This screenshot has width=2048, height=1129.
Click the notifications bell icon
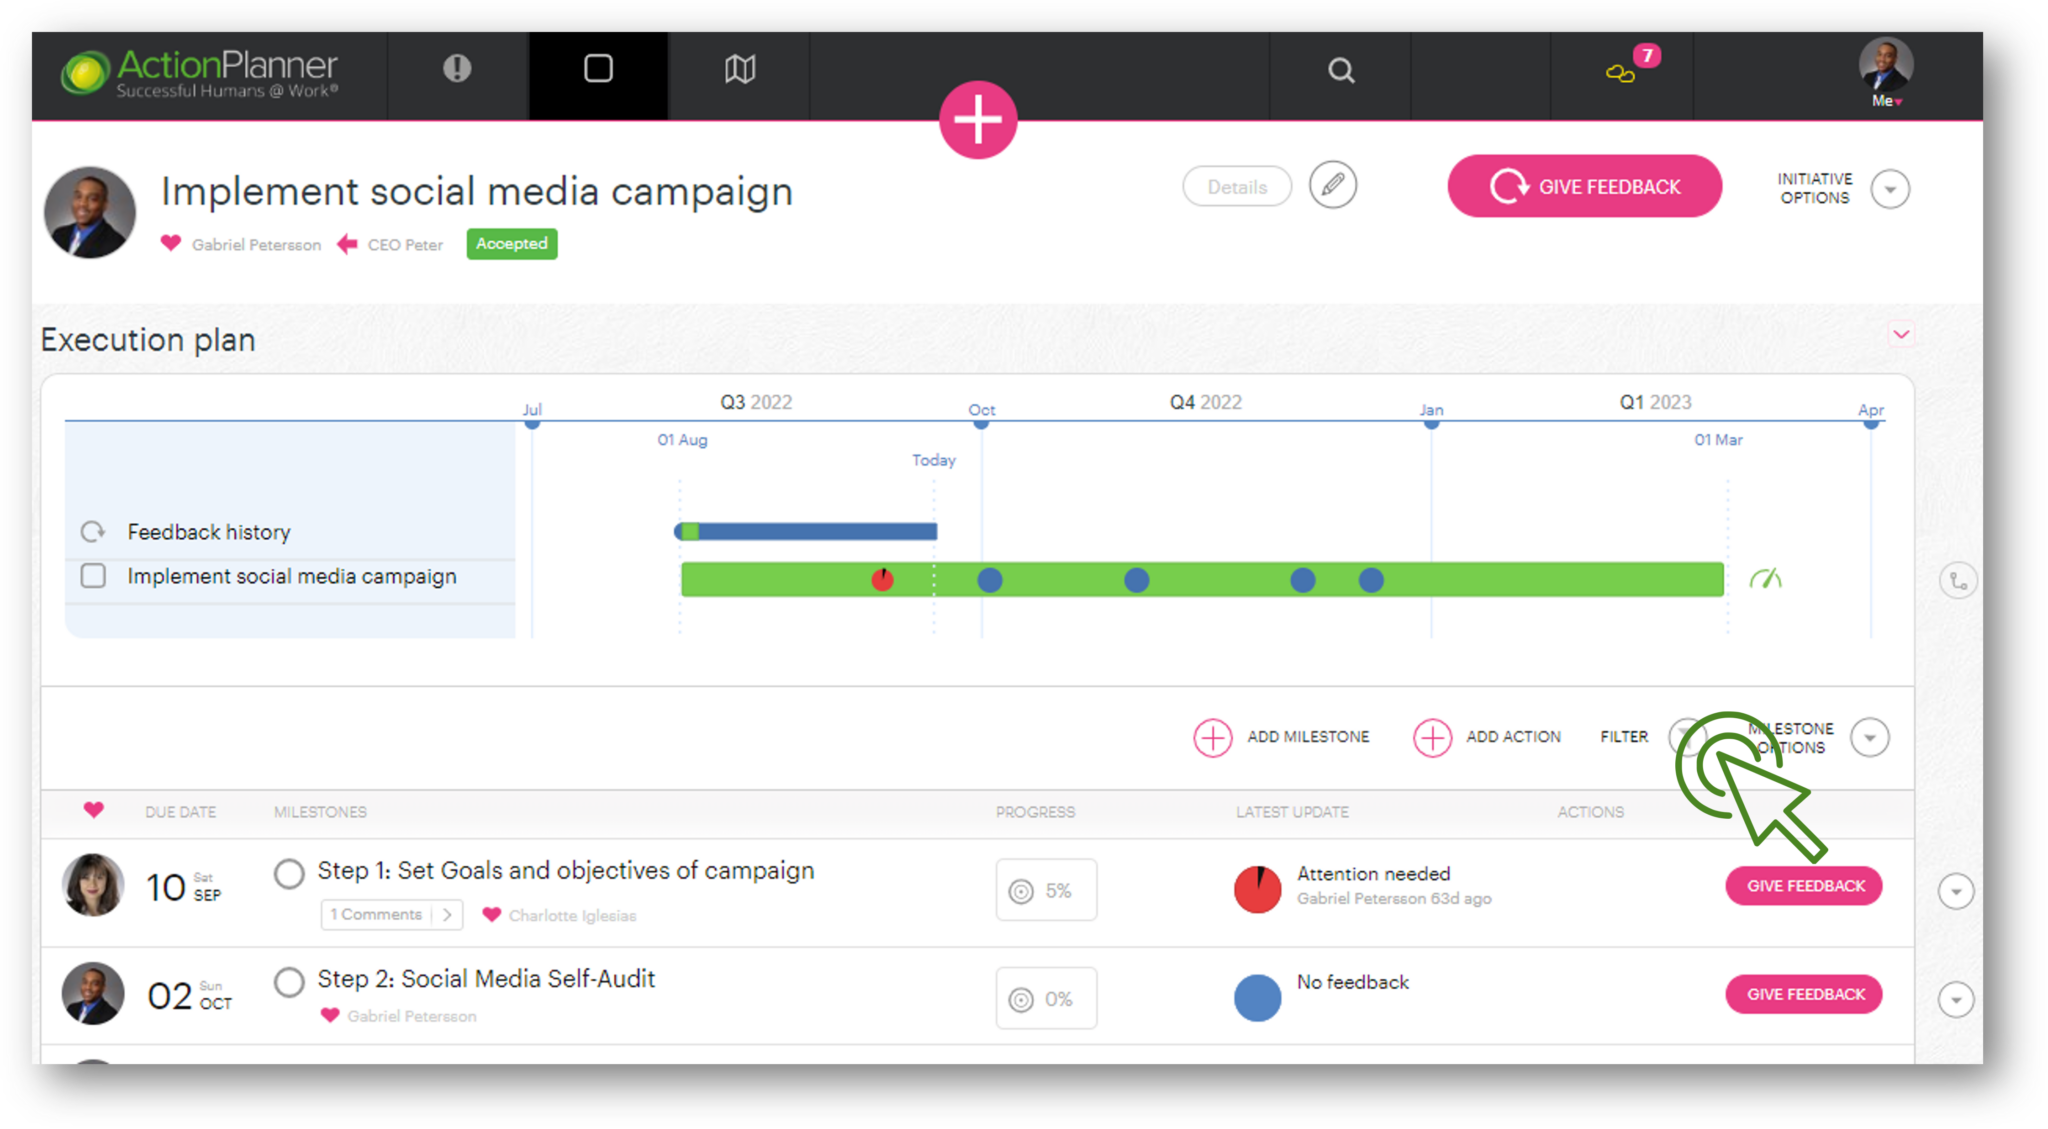point(1617,70)
